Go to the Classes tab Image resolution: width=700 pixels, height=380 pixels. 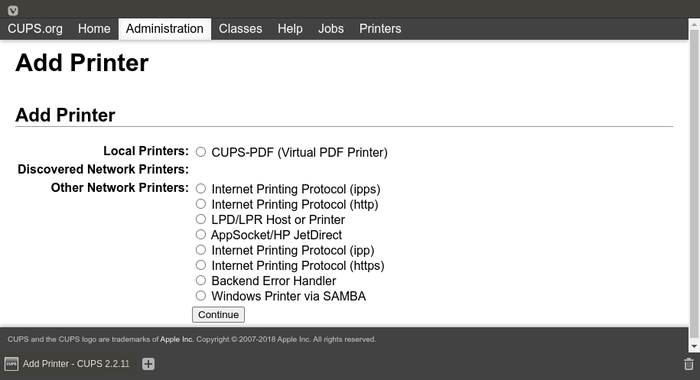(240, 29)
